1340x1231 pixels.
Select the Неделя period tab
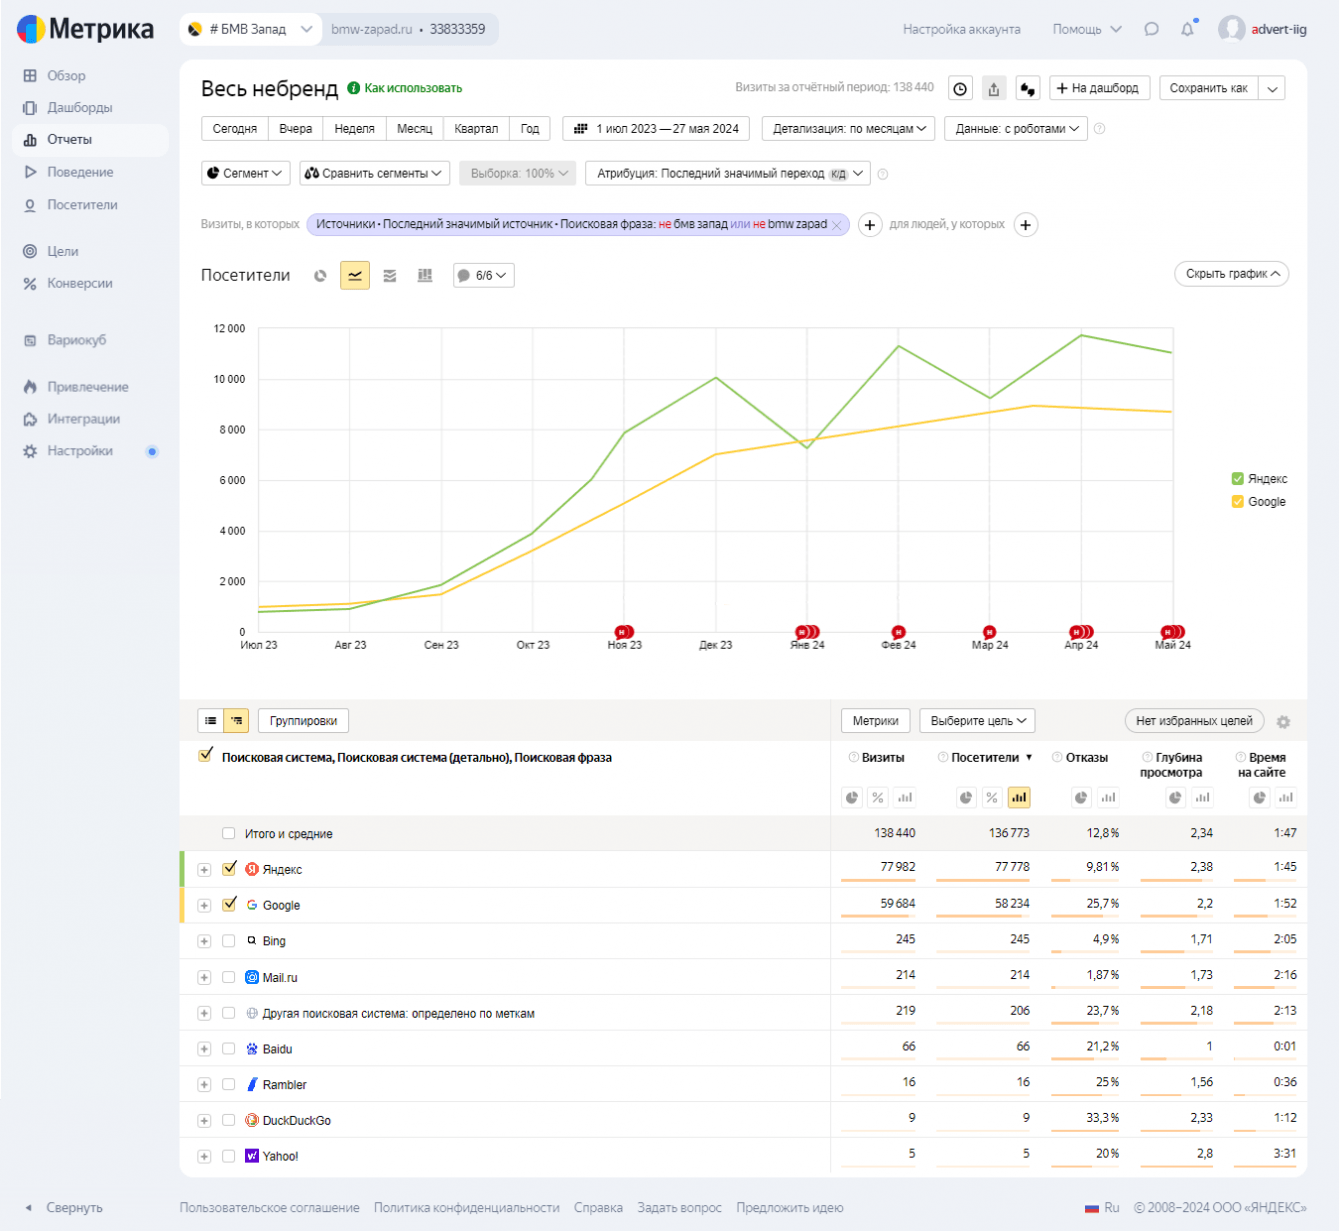pyautogui.click(x=354, y=129)
